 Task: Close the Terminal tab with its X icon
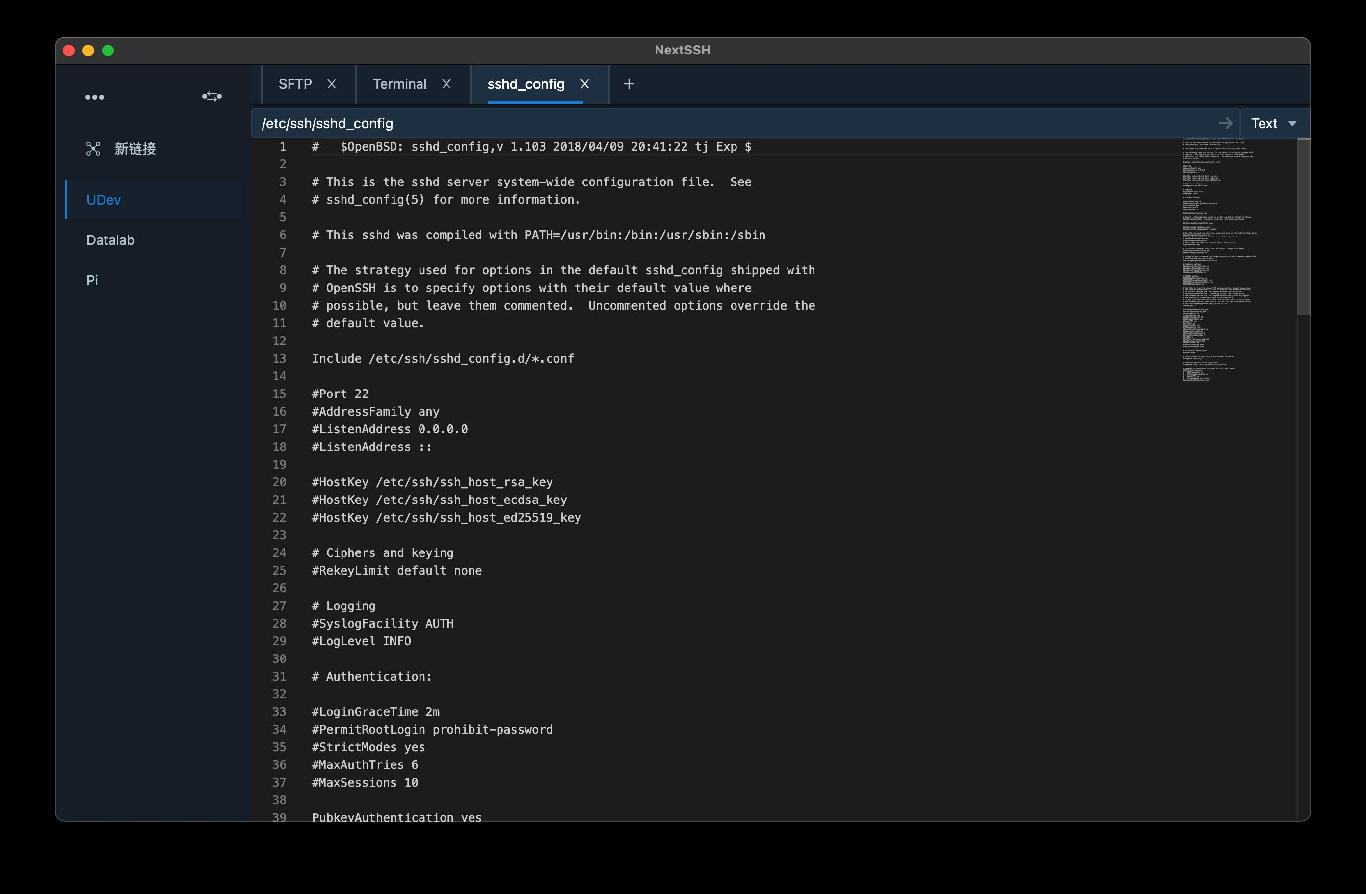tap(447, 84)
